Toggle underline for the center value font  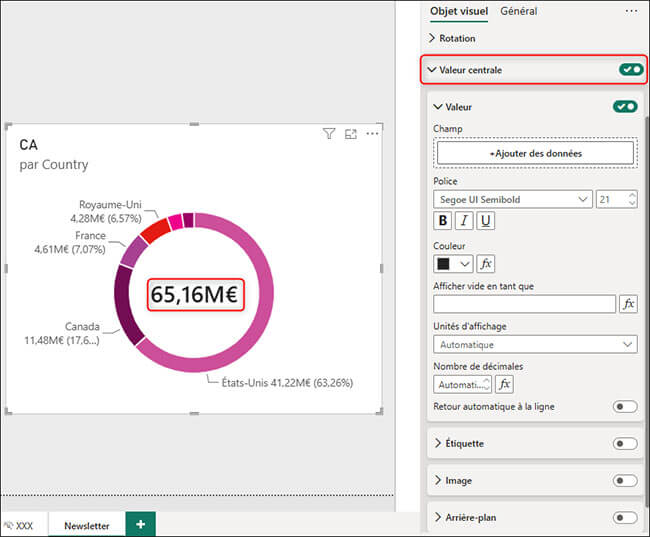485,221
